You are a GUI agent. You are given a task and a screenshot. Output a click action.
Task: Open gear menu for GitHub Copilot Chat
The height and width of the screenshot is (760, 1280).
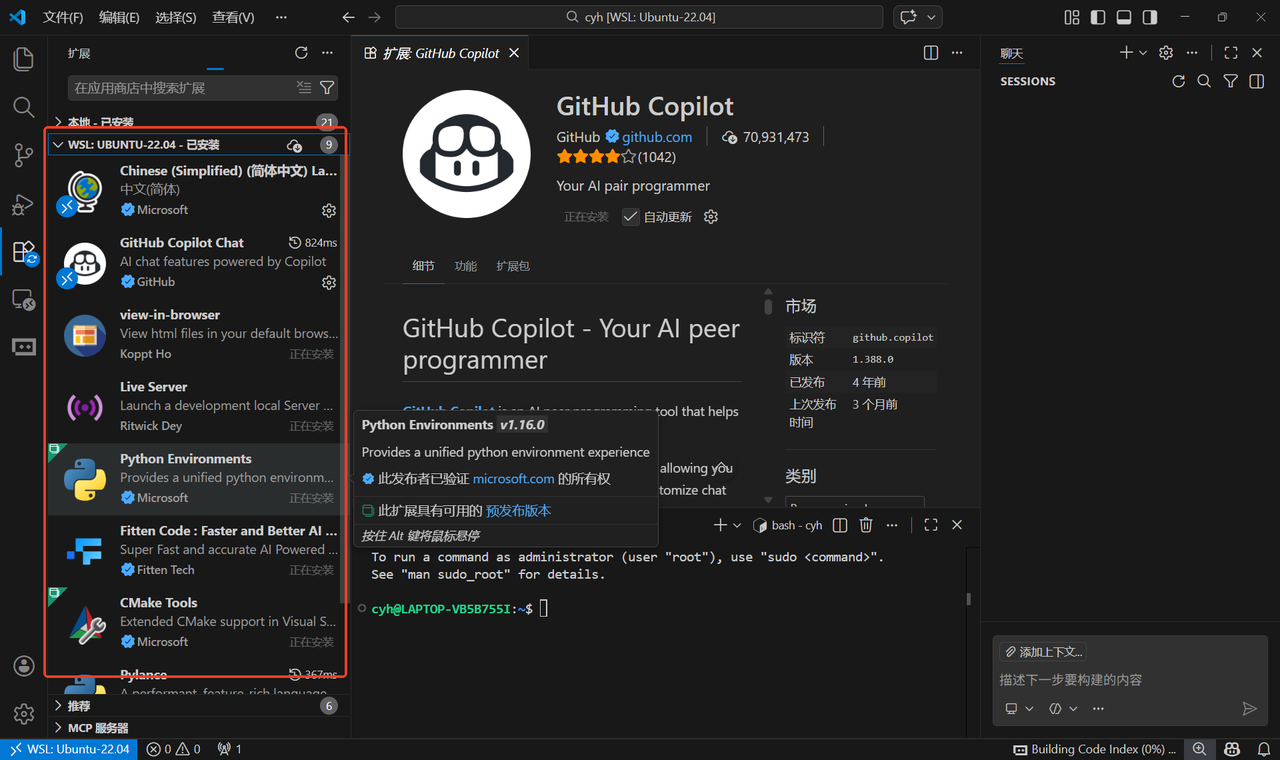point(329,283)
